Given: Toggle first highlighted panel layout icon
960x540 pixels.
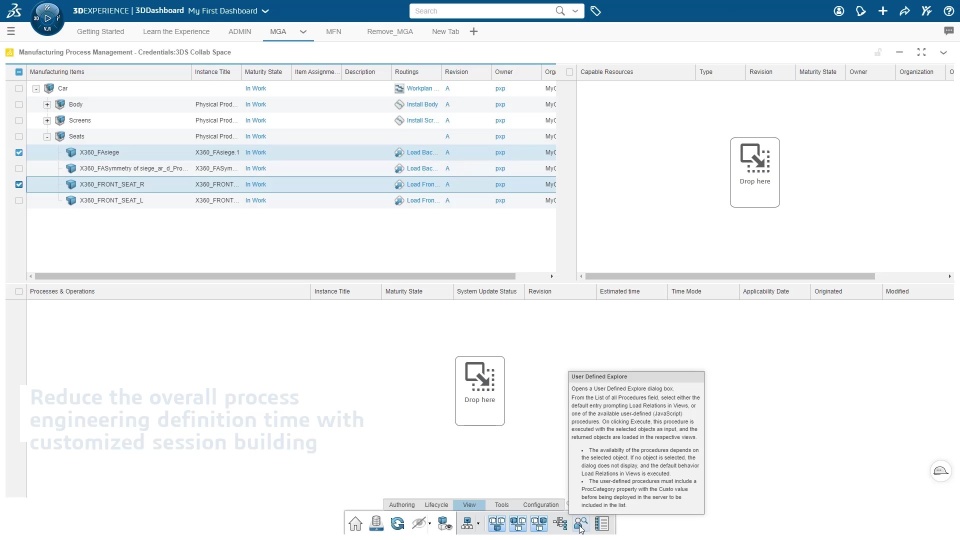Looking at the screenshot, I should coord(497,523).
